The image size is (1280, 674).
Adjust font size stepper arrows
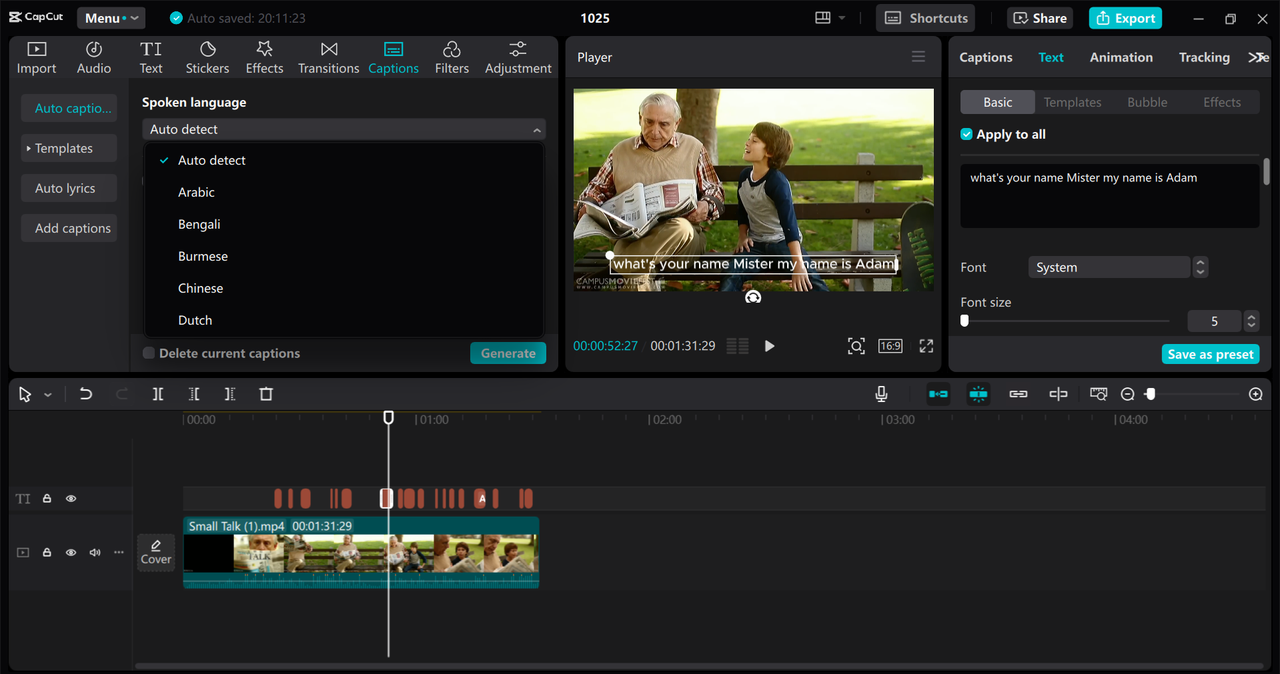tap(1251, 321)
